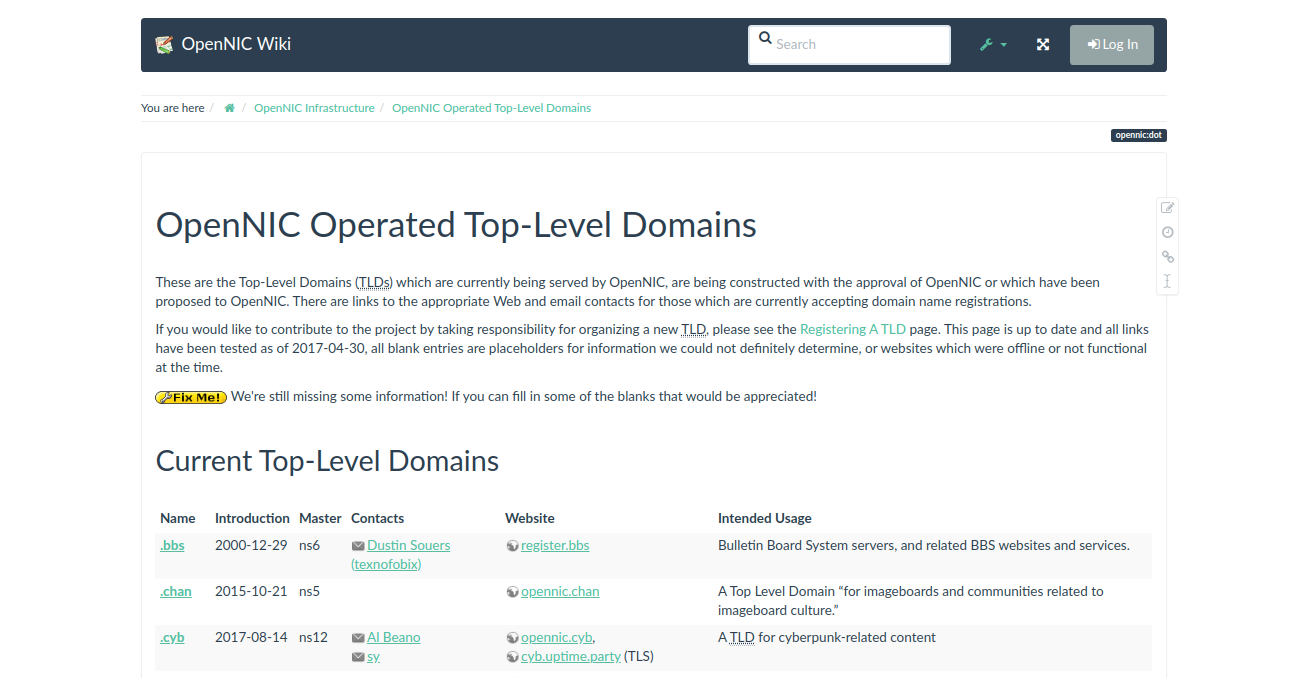Focus the Search input field

[849, 45]
